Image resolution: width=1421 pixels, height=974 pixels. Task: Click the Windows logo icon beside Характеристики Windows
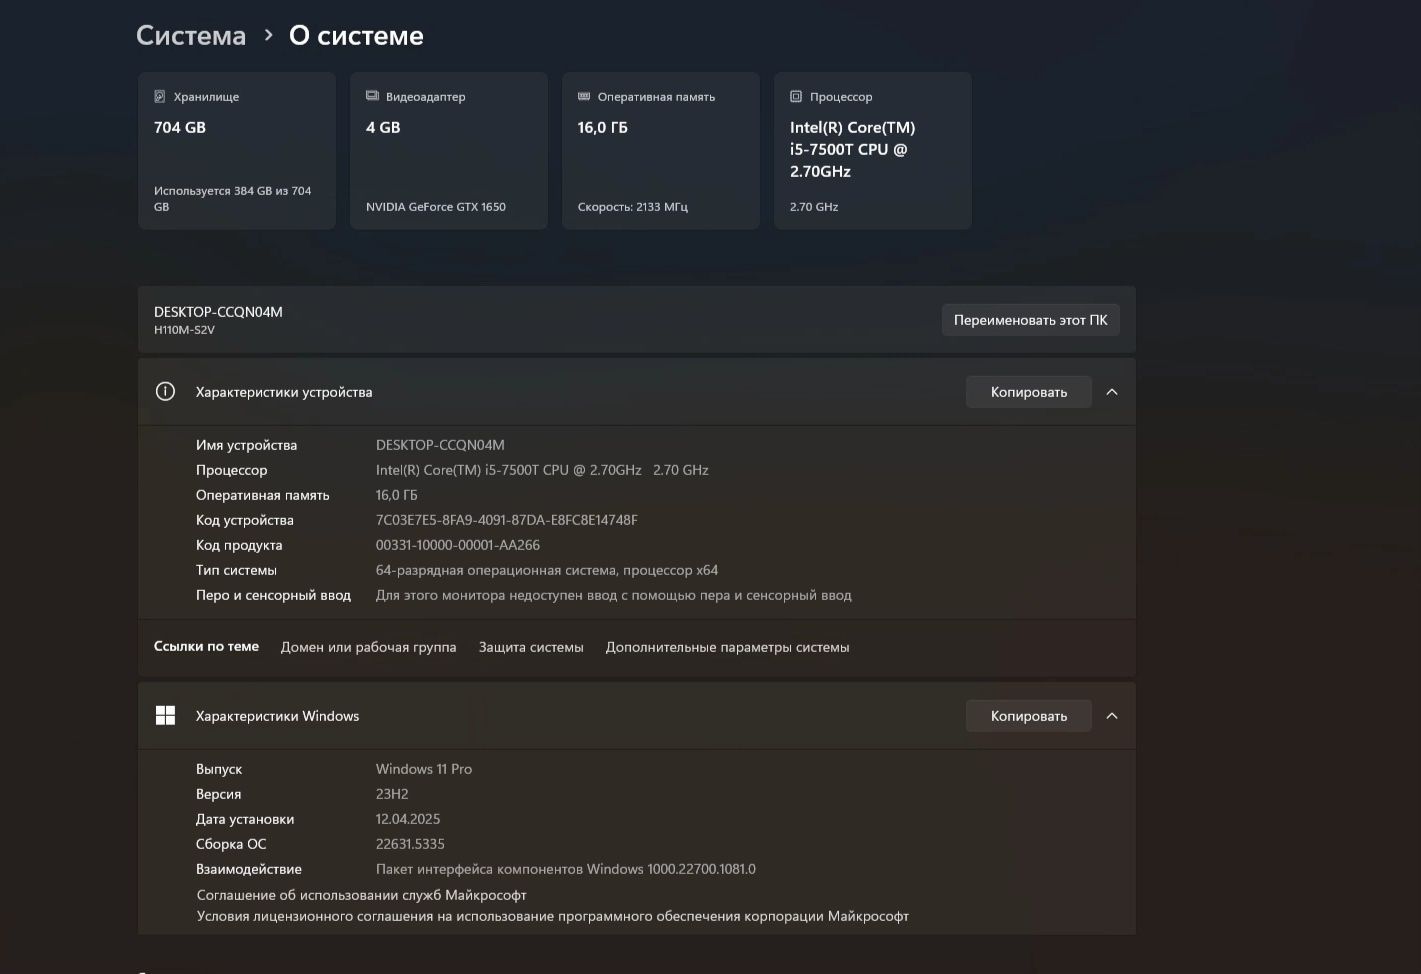(165, 716)
